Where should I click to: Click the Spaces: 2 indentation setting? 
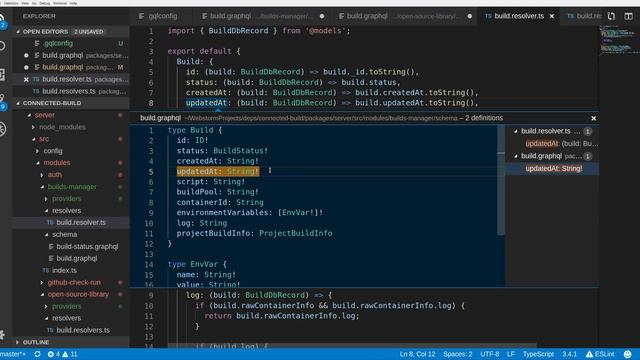pos(458,354)
